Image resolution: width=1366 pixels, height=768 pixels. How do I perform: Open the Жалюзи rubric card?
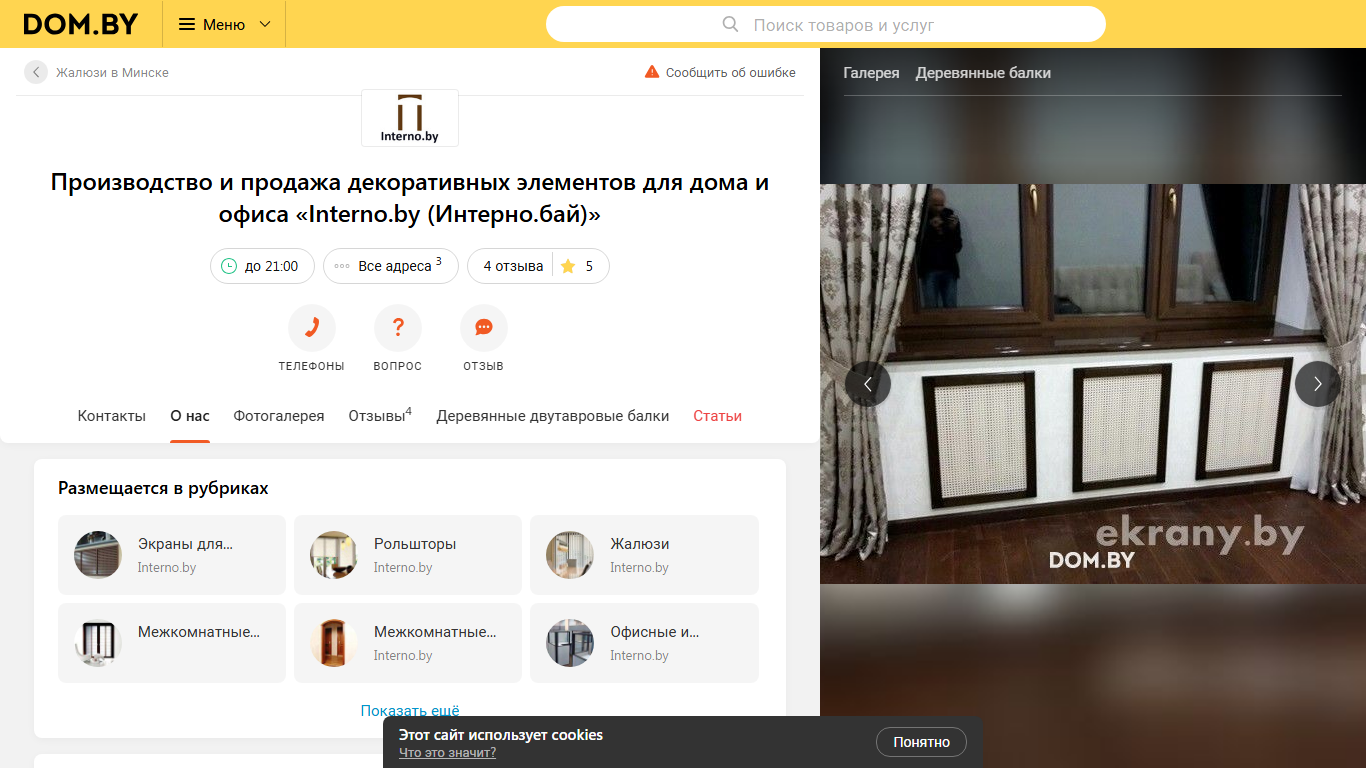pos(644,555)
